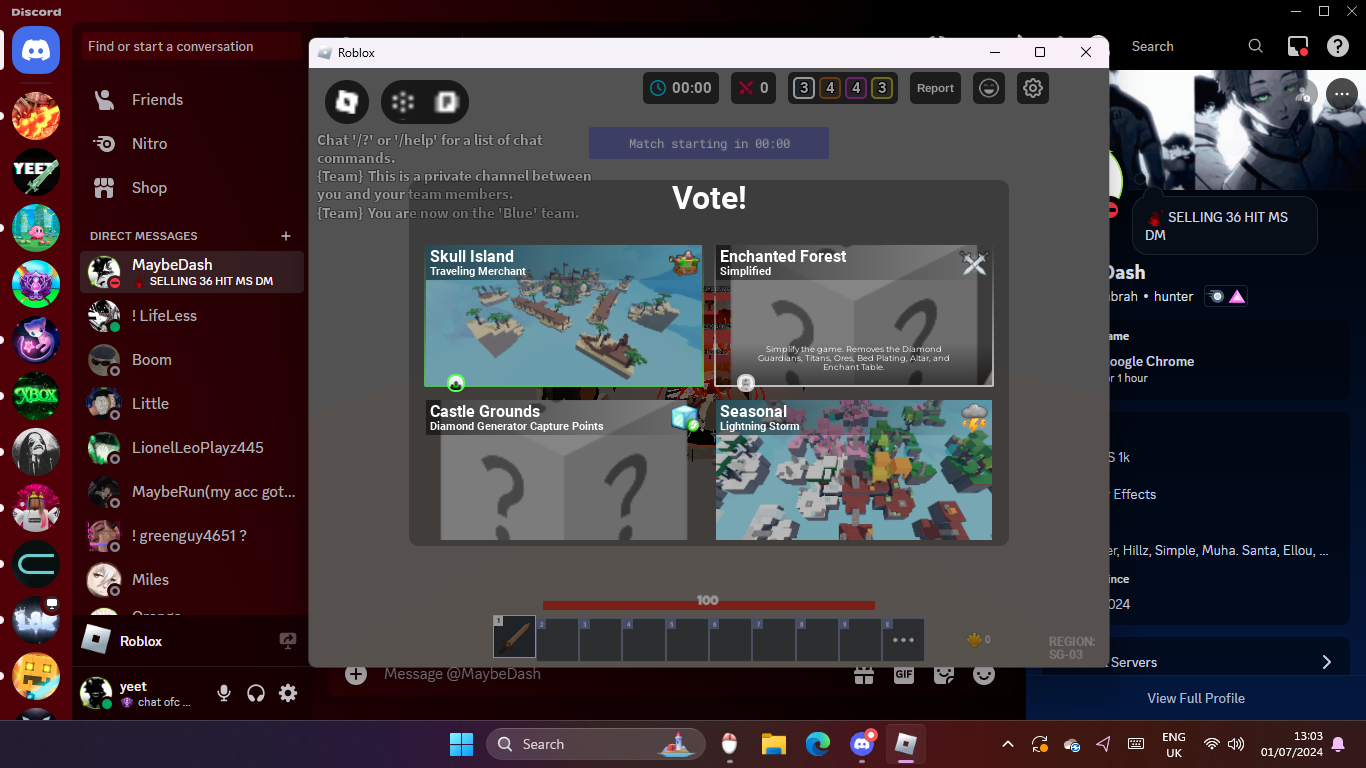Open the GIF picker
Image resolution: width=1366 pixels, height=768 pixels.
904,674
